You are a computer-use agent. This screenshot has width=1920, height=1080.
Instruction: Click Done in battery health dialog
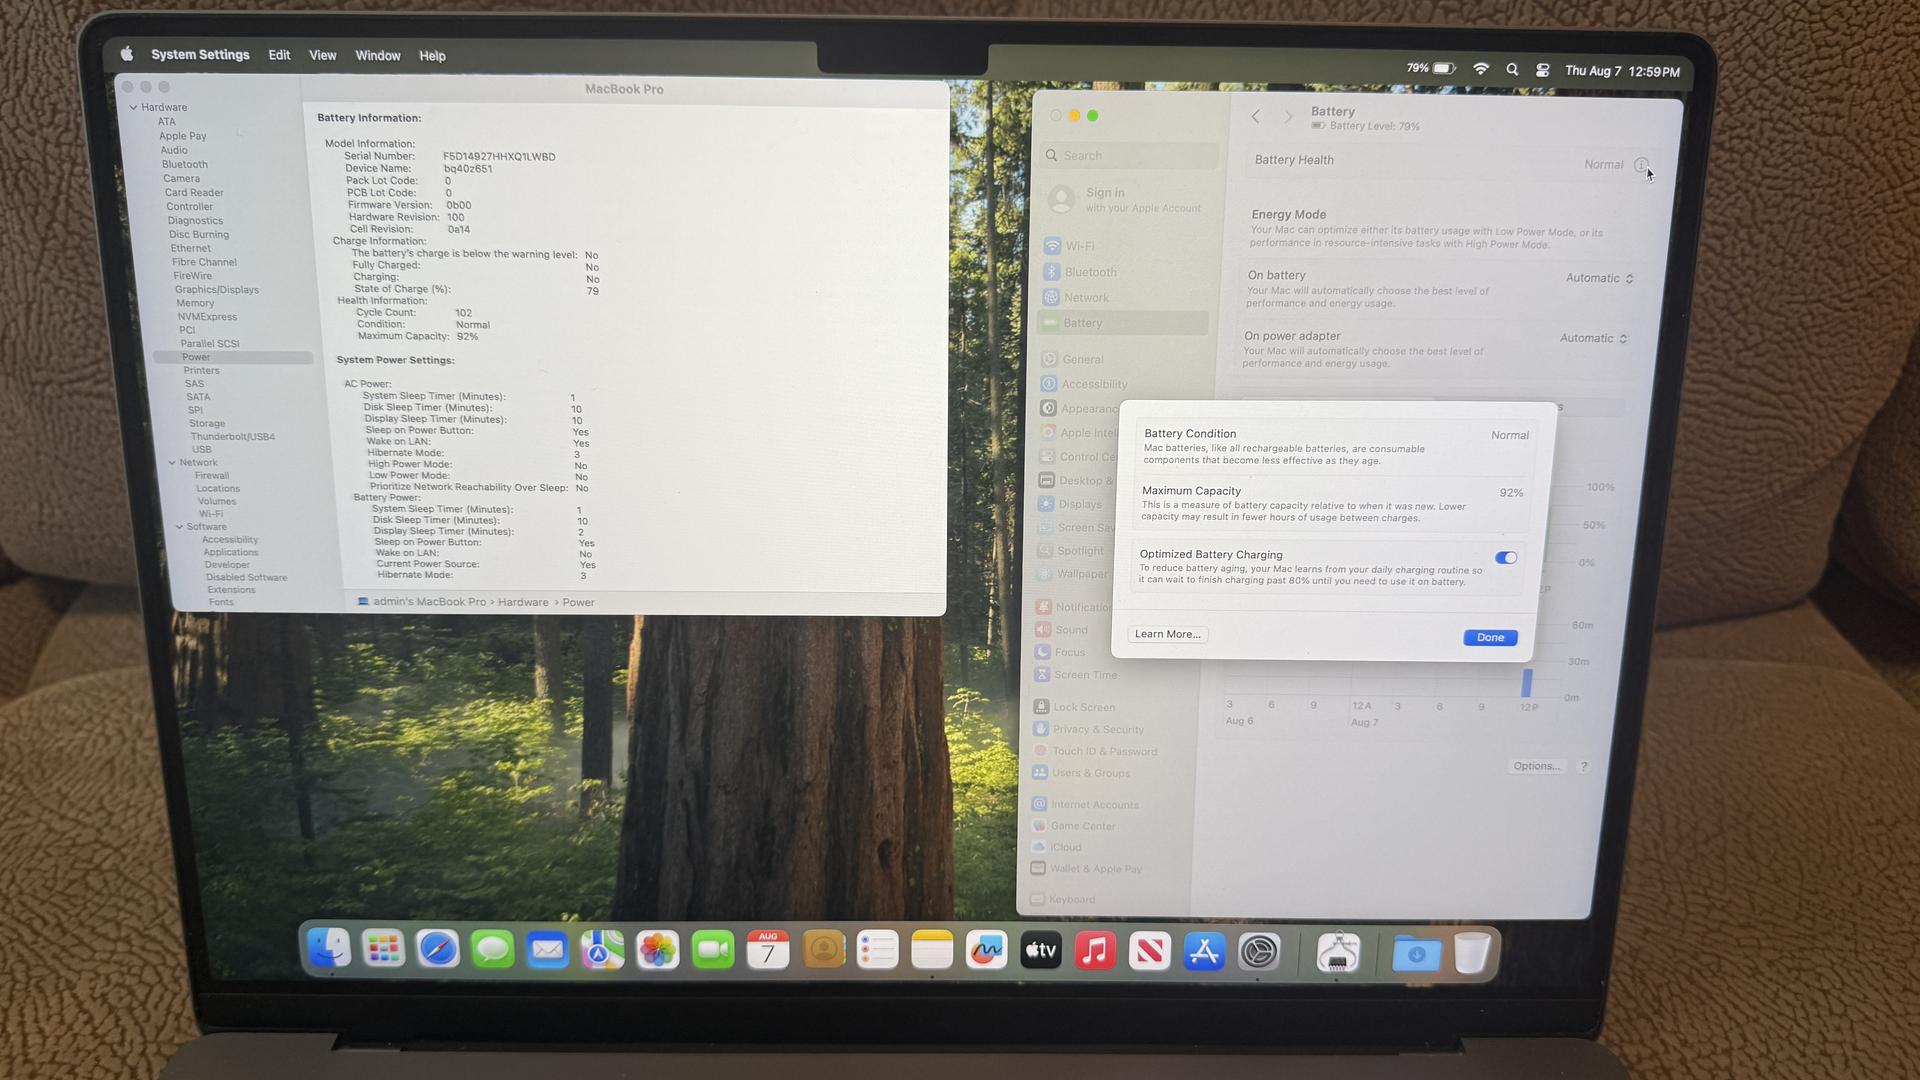point(1490,638)
